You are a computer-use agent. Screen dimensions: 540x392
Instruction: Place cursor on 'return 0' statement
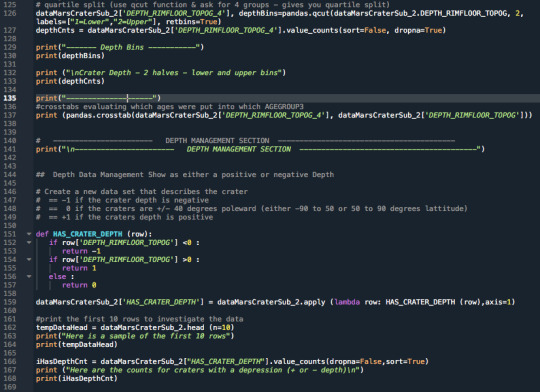(x=79, y=285)
